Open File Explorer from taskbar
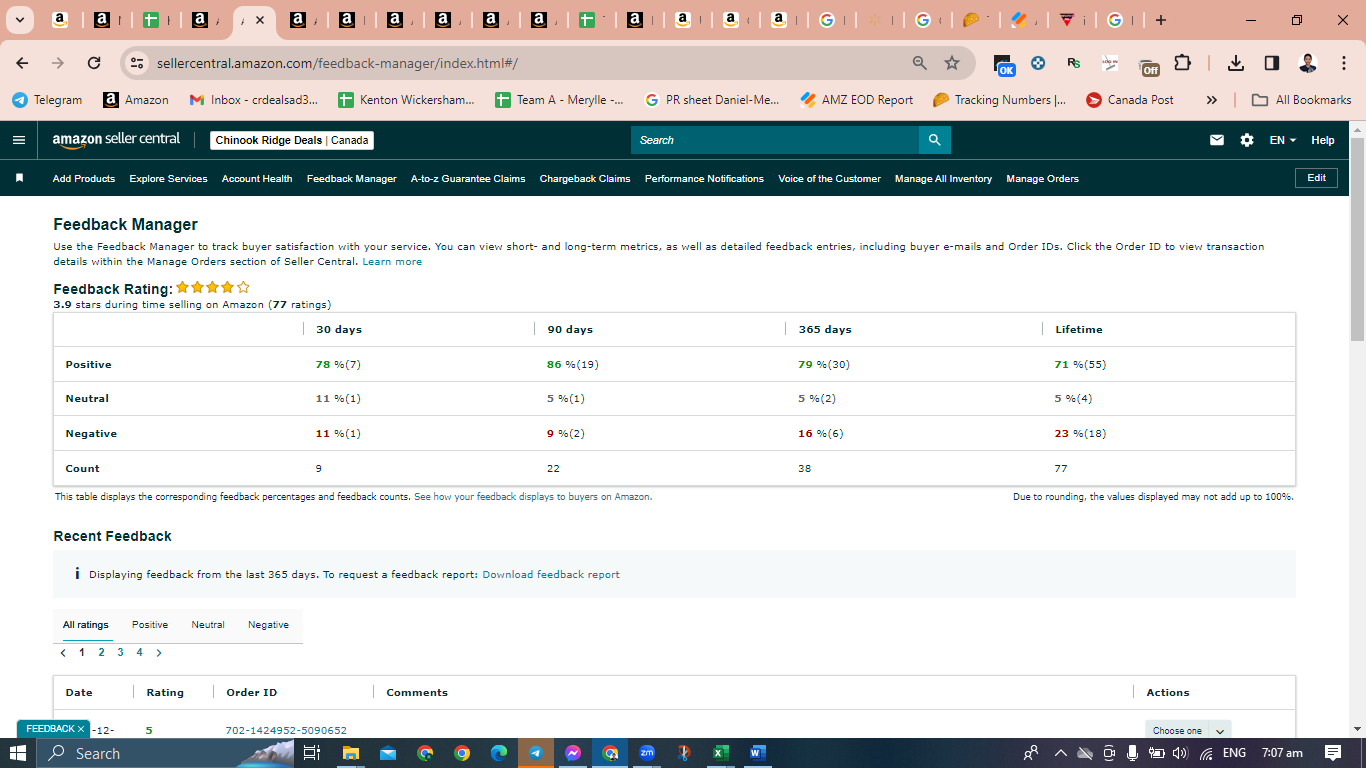Viewport: 1366px width, 768px height. [350, 753]
